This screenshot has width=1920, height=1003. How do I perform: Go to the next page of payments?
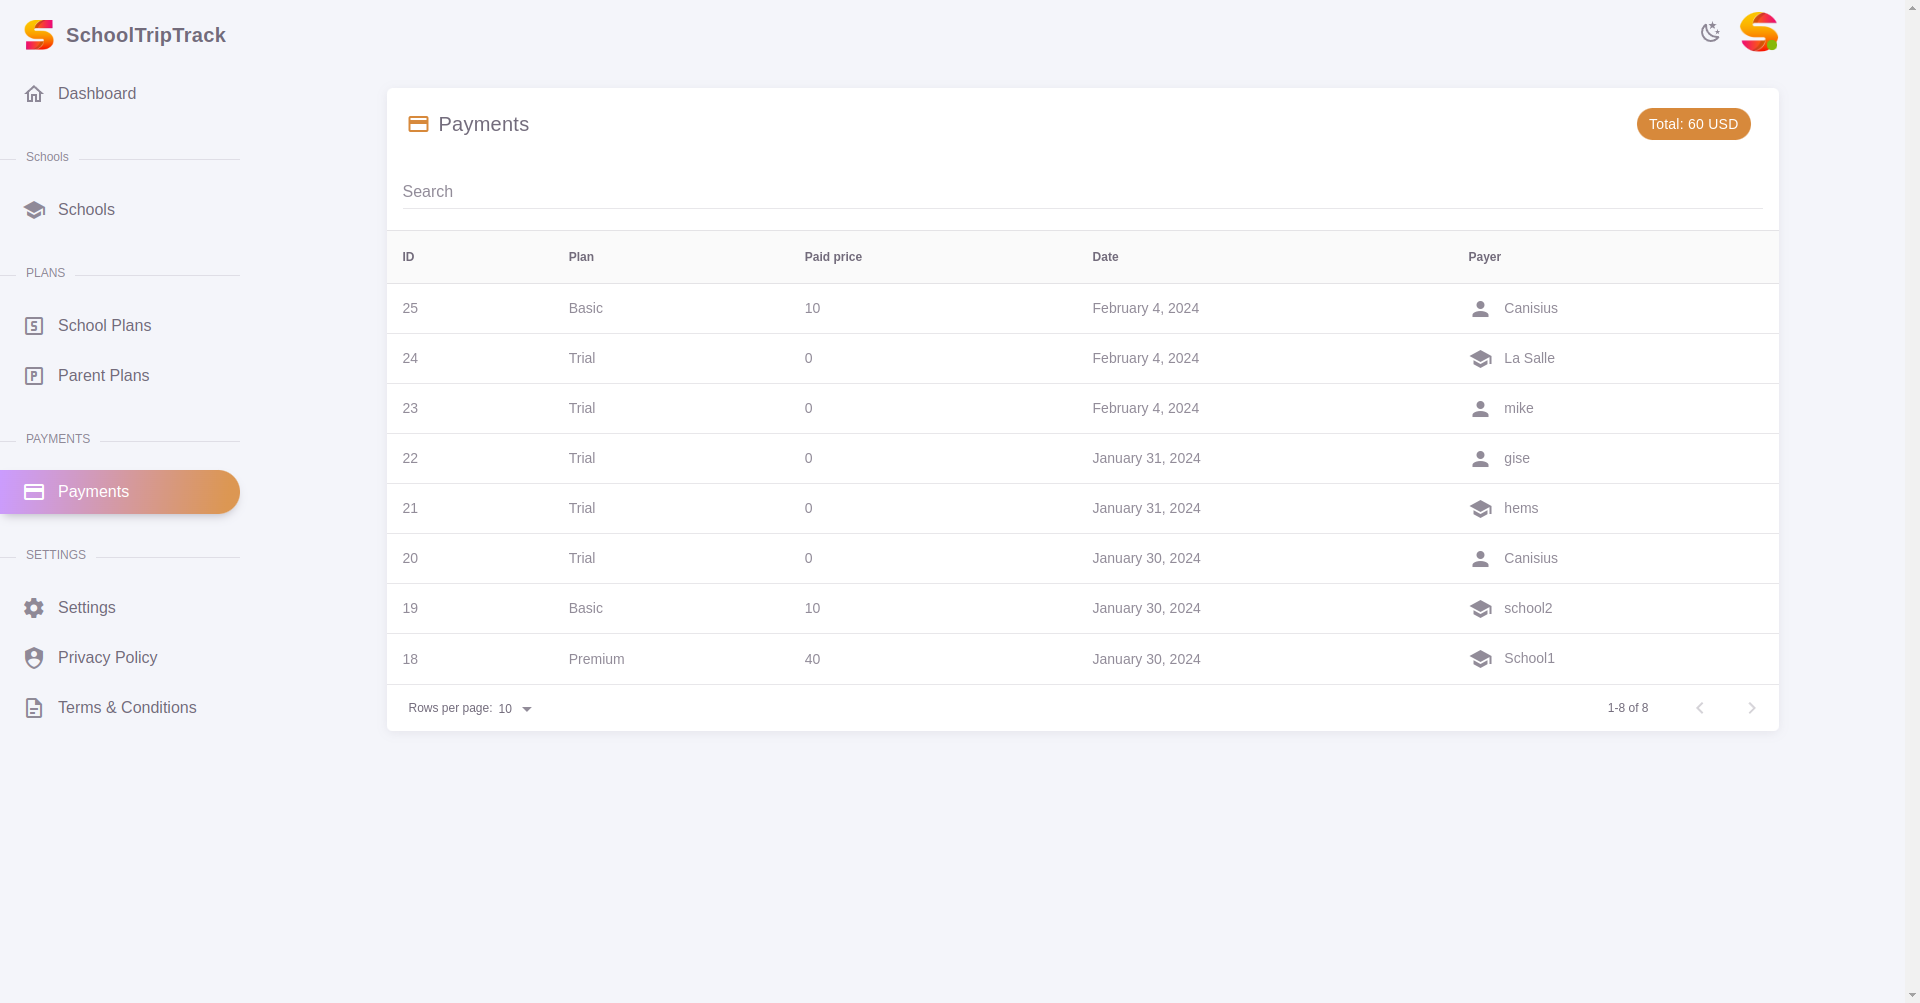(1751, 708)
